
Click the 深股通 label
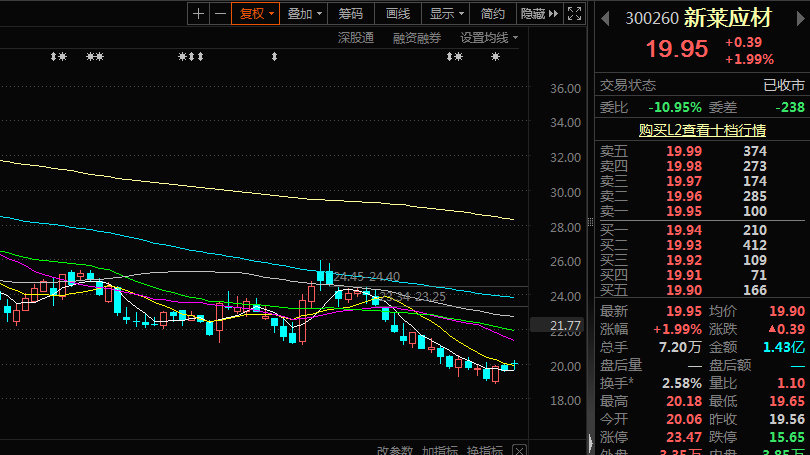click(355, 38)
